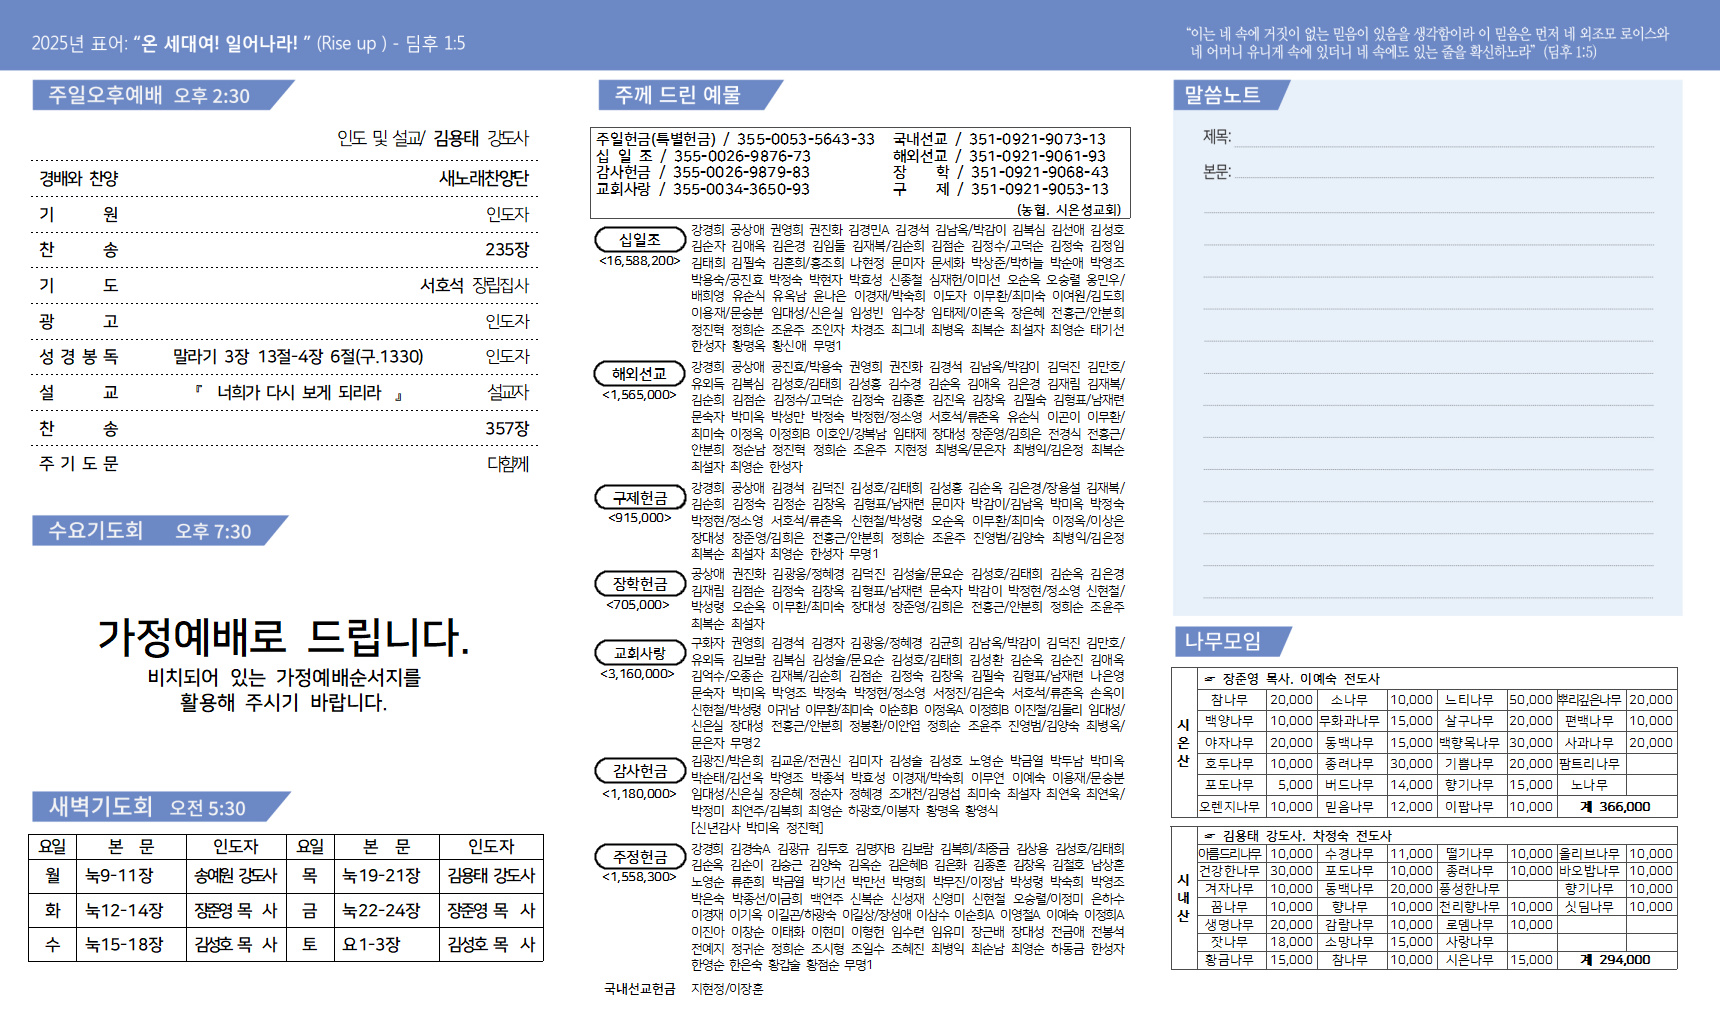This screenshot has height=1016, width=1720.
Task: Click the amount <705,000>
Action: [639, 605]
